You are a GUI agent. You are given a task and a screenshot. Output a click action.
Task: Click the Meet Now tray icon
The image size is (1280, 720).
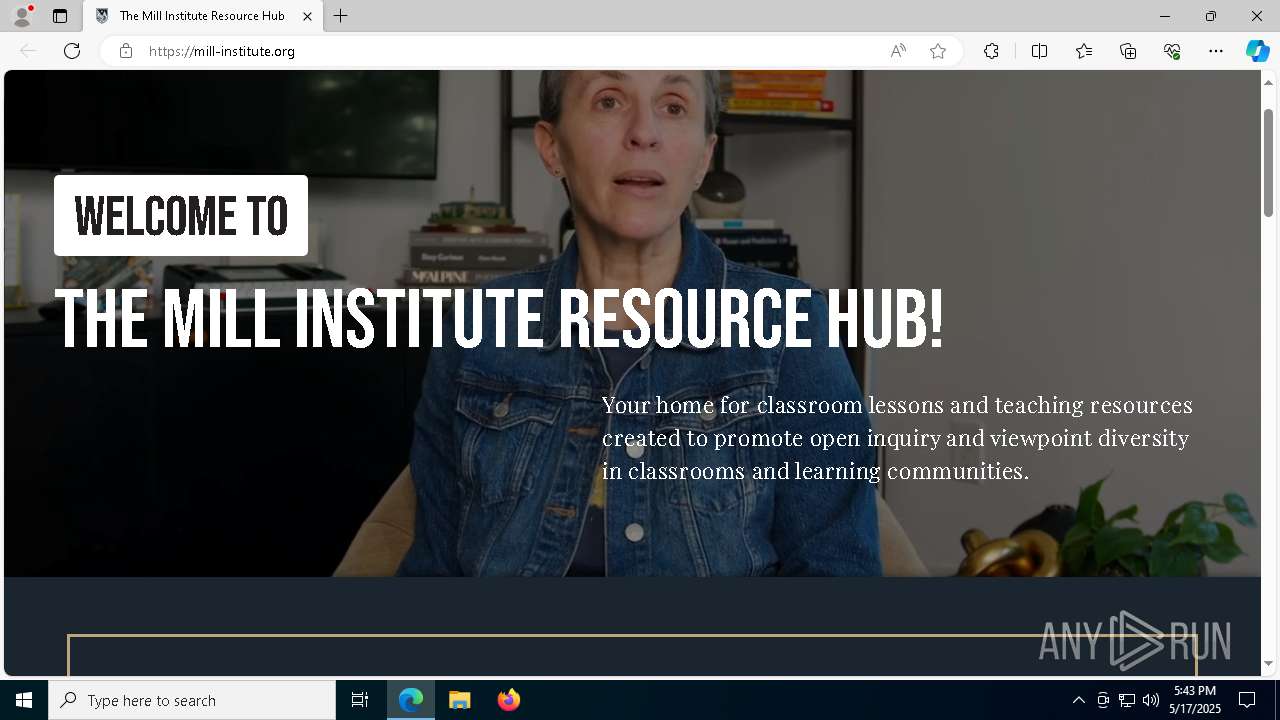click(x=1103, y=700)
